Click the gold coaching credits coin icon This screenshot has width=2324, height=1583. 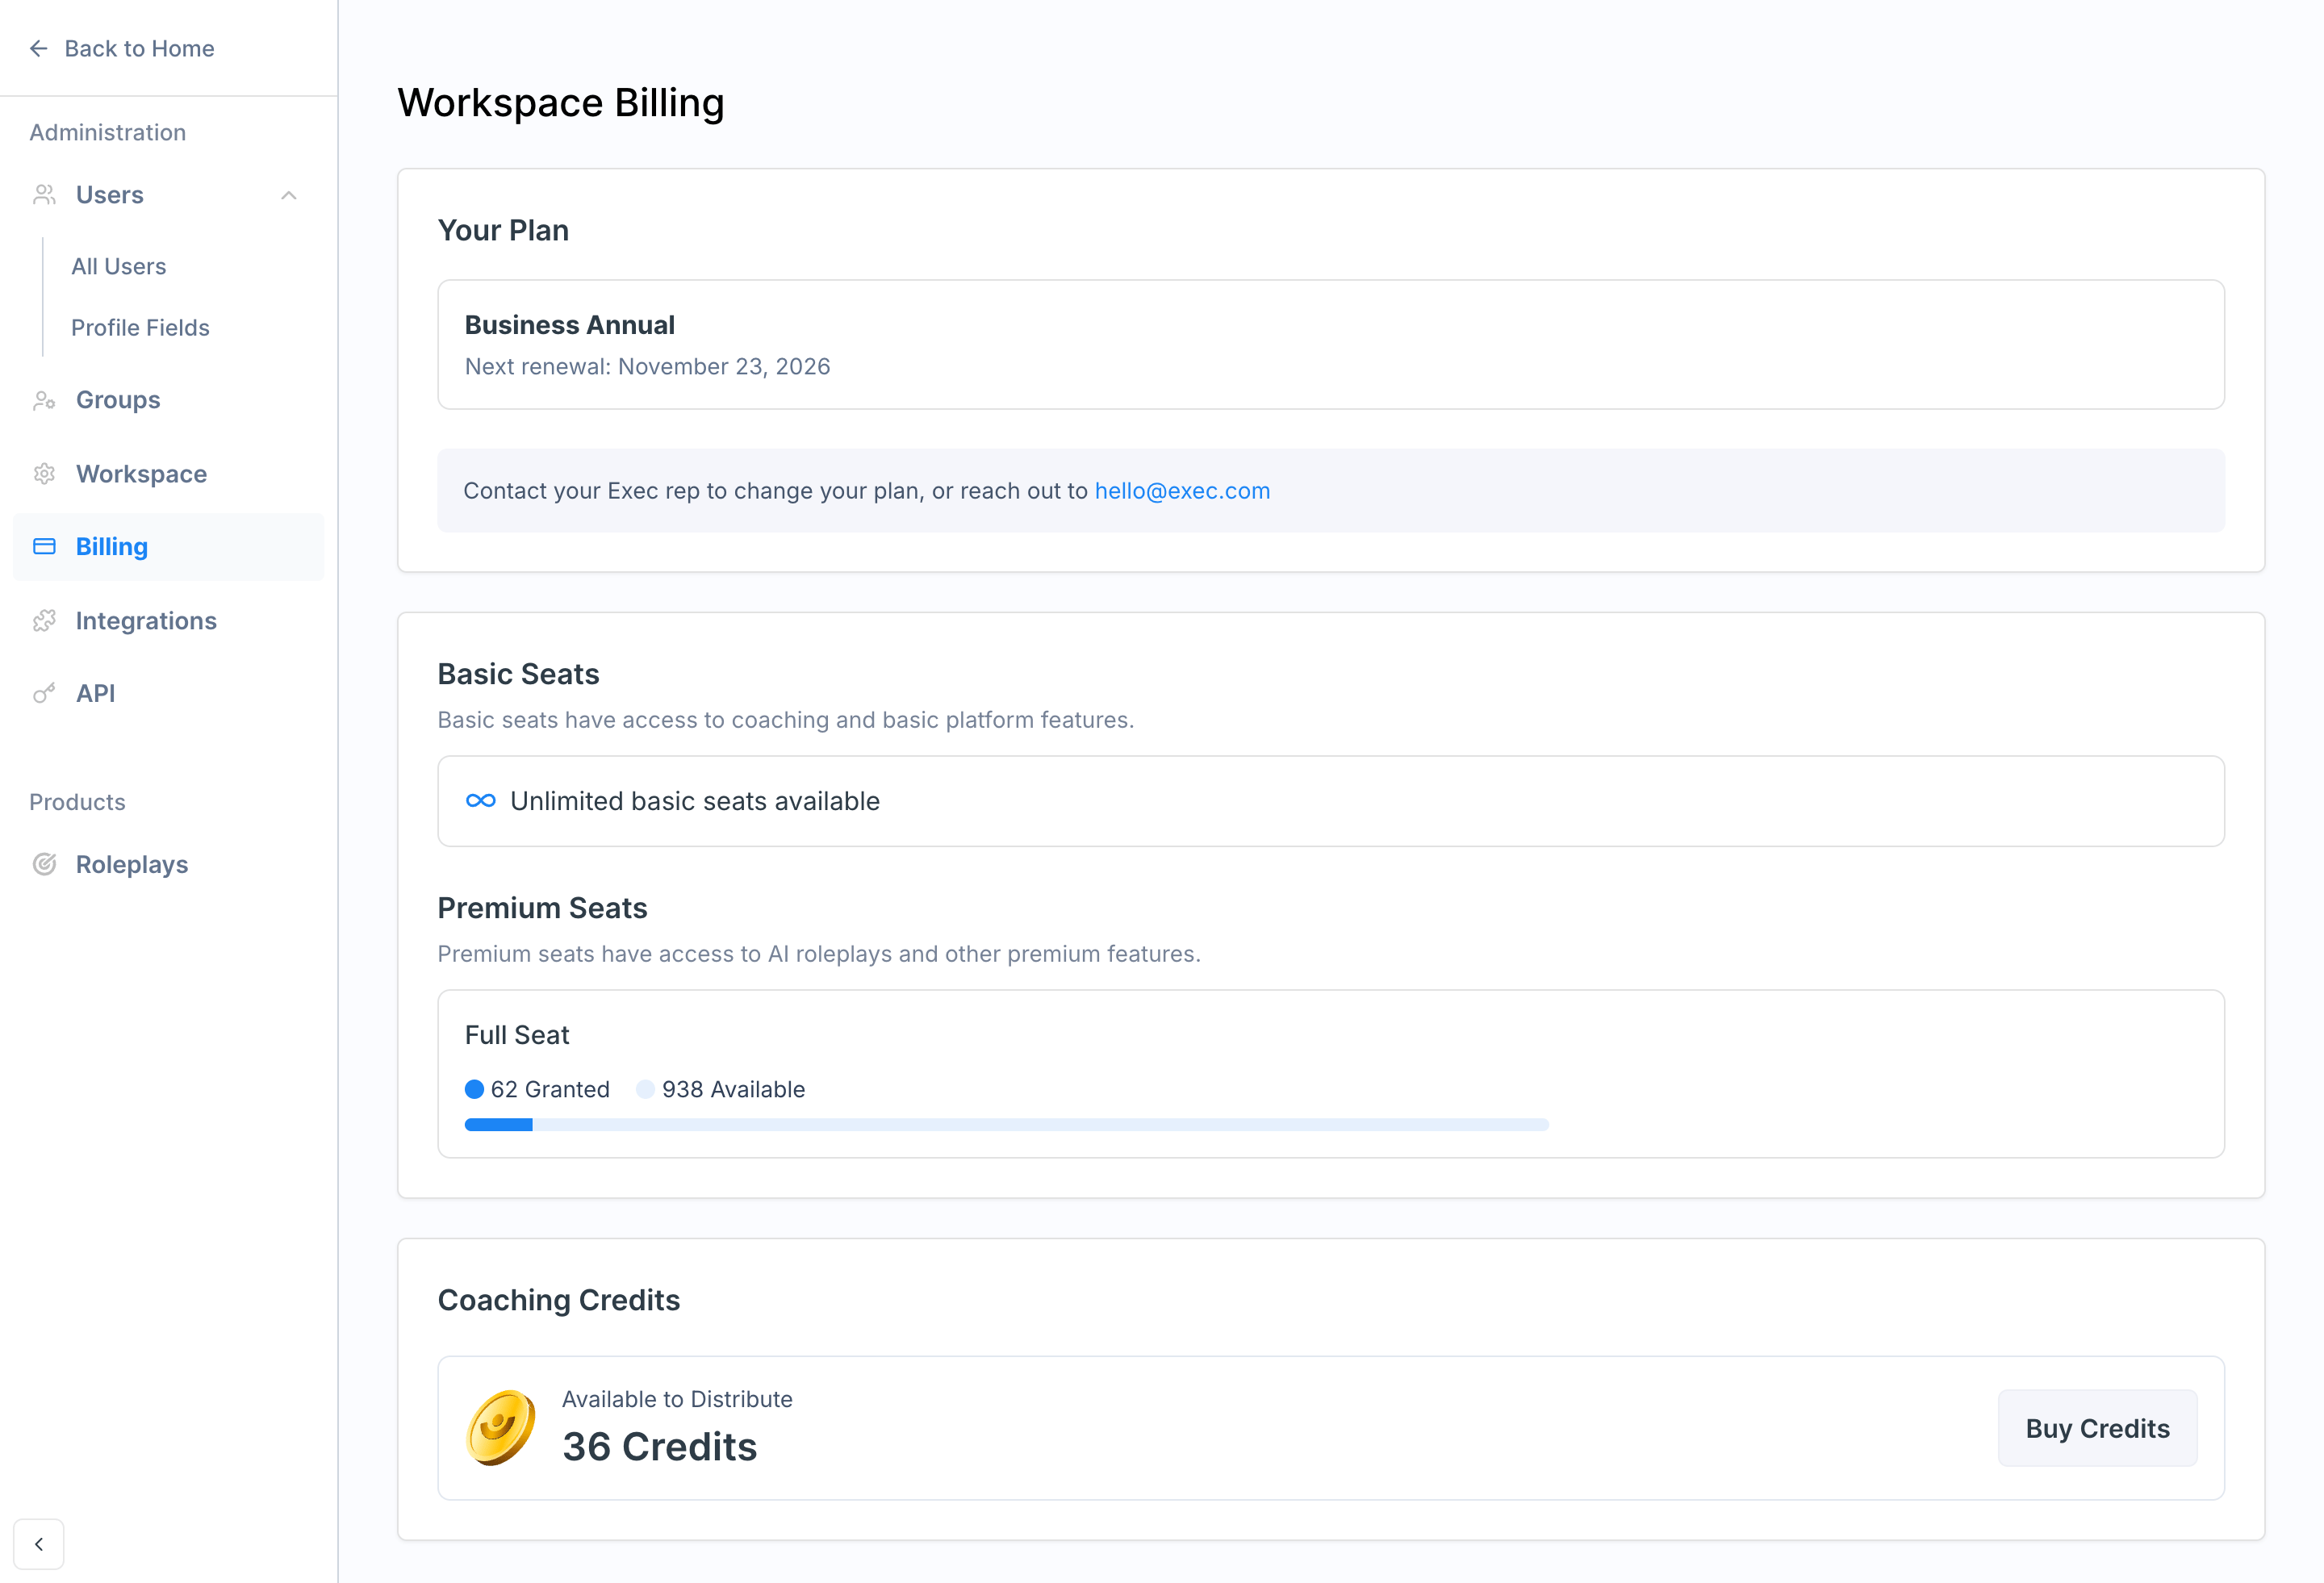coord(501,1427)
